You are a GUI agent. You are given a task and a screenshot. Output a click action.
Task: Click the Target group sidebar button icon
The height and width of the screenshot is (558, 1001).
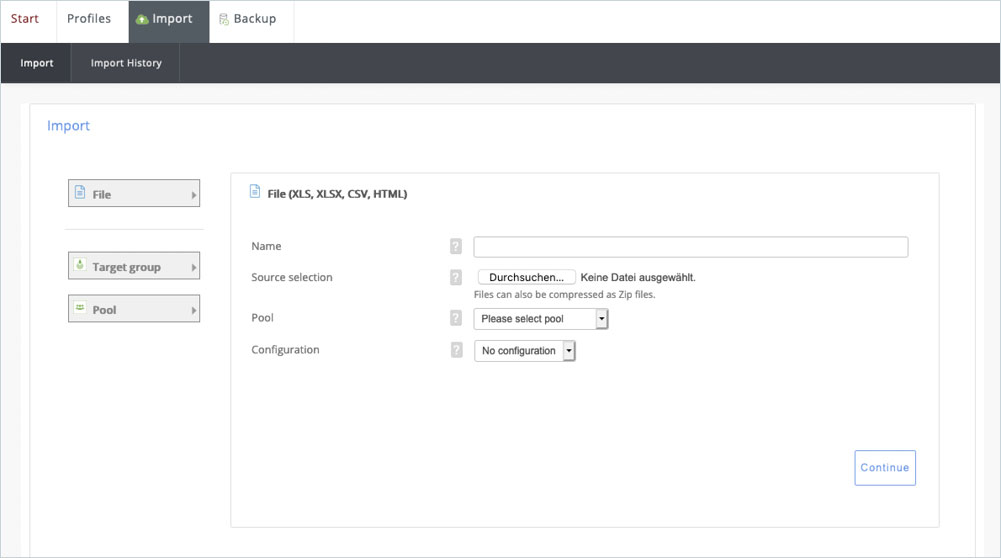[x=80, y=266]
